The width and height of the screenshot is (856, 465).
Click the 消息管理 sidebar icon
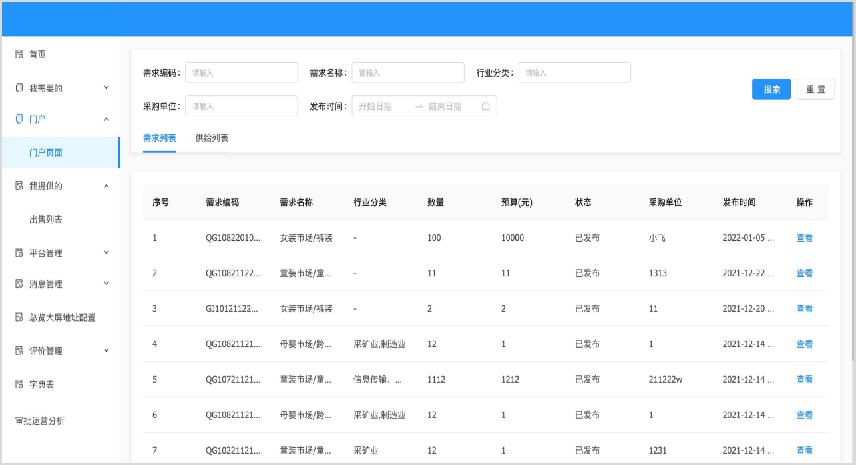[19, 284]
